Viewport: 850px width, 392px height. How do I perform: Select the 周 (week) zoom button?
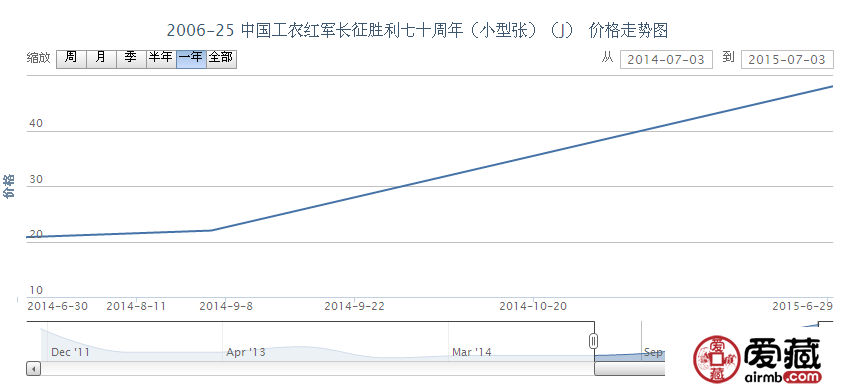(x=72, y=59)
